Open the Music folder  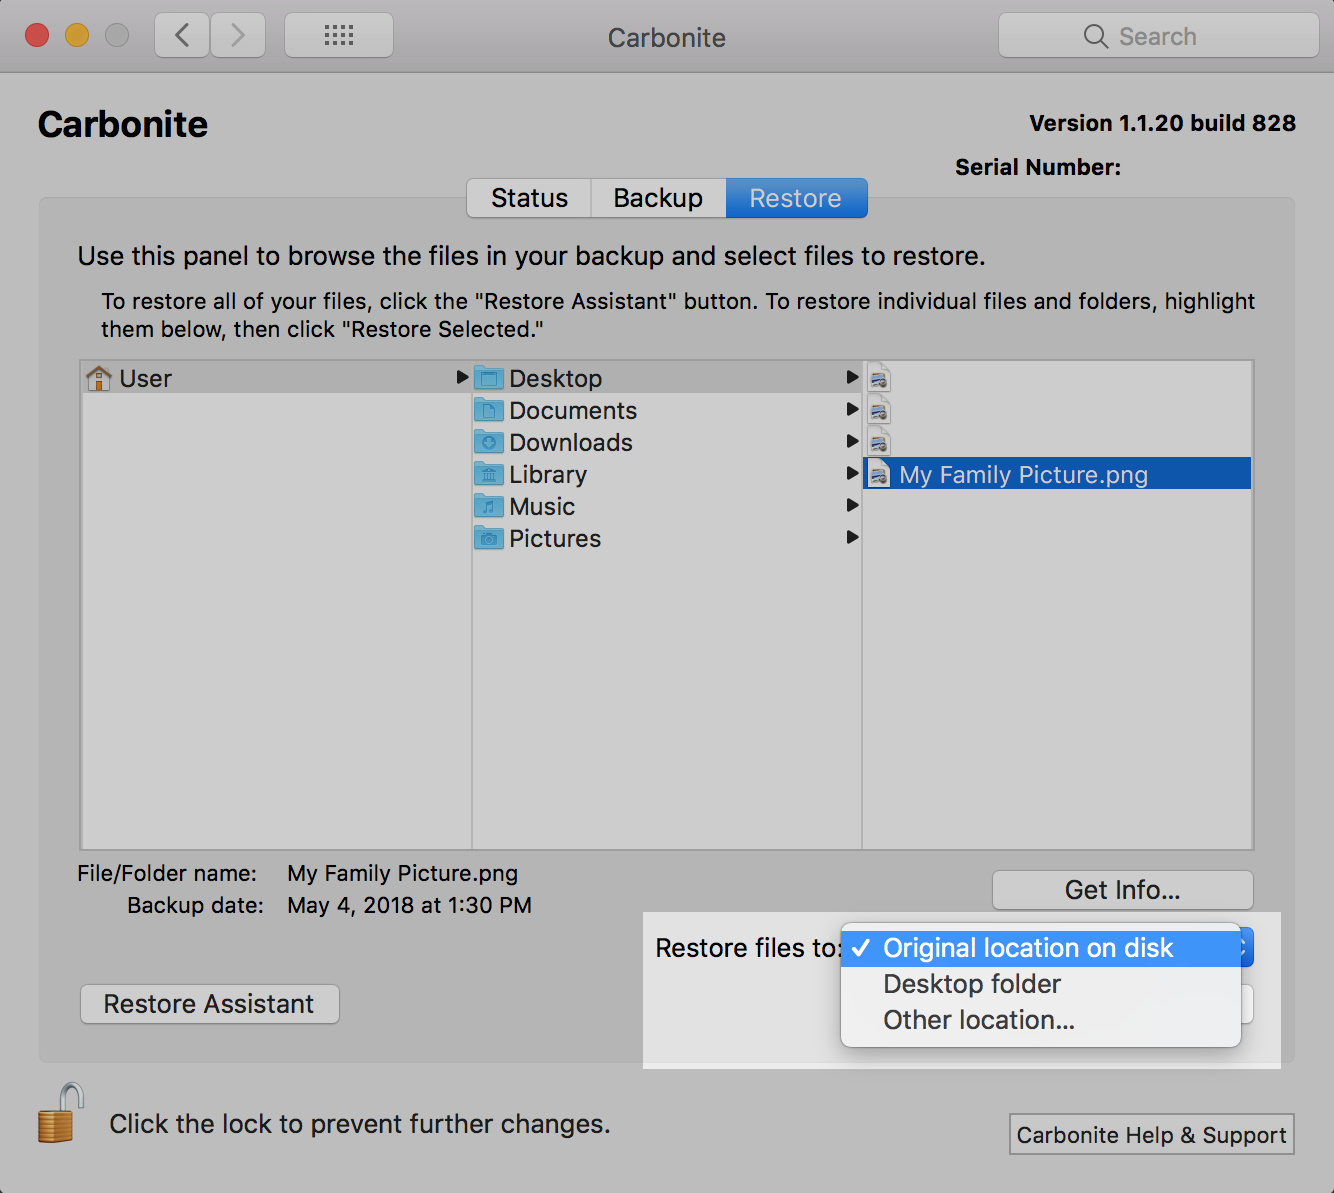[542, 506]
